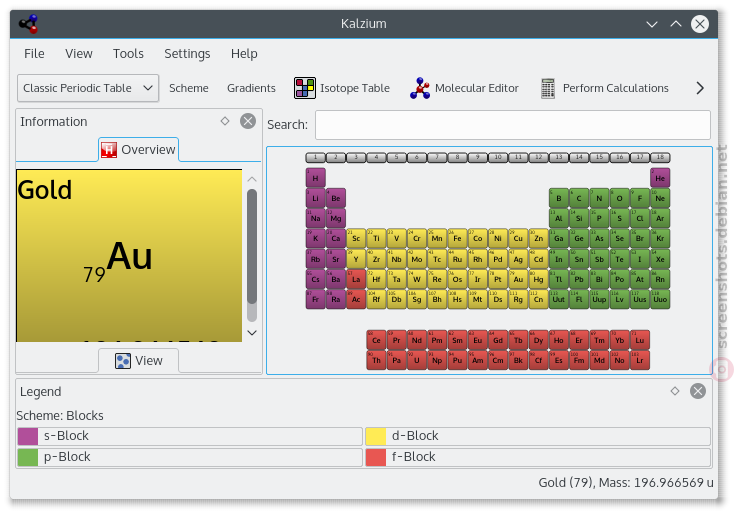Open the Settings menu

[187, 54]
